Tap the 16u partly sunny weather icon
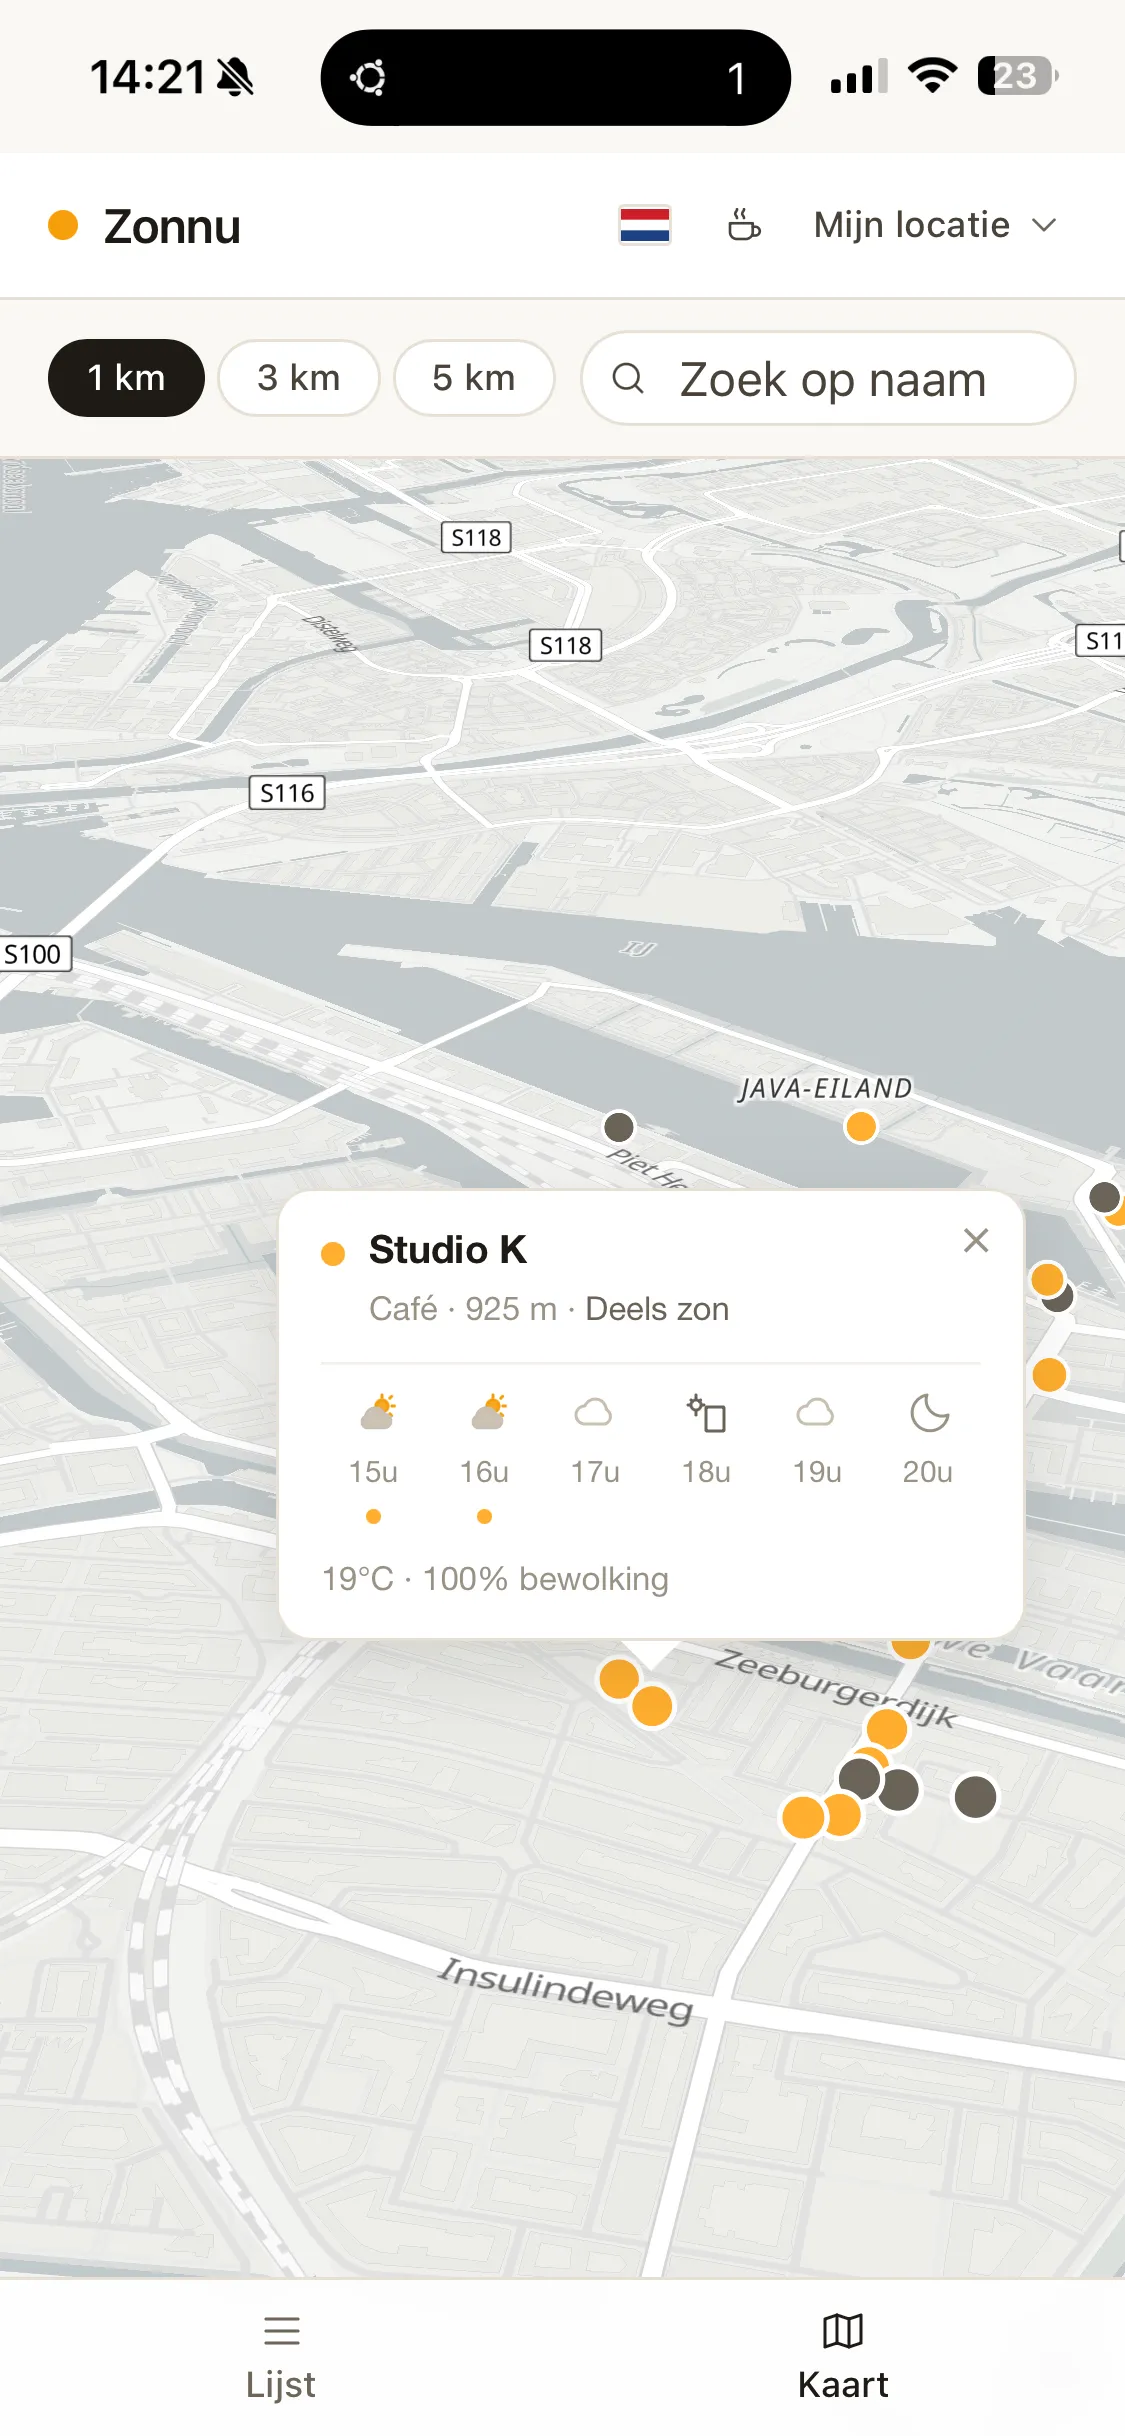Image resolution: width=1125 pixels, height=2436 pixels. pyautogui.click(x=488, y=1413)
